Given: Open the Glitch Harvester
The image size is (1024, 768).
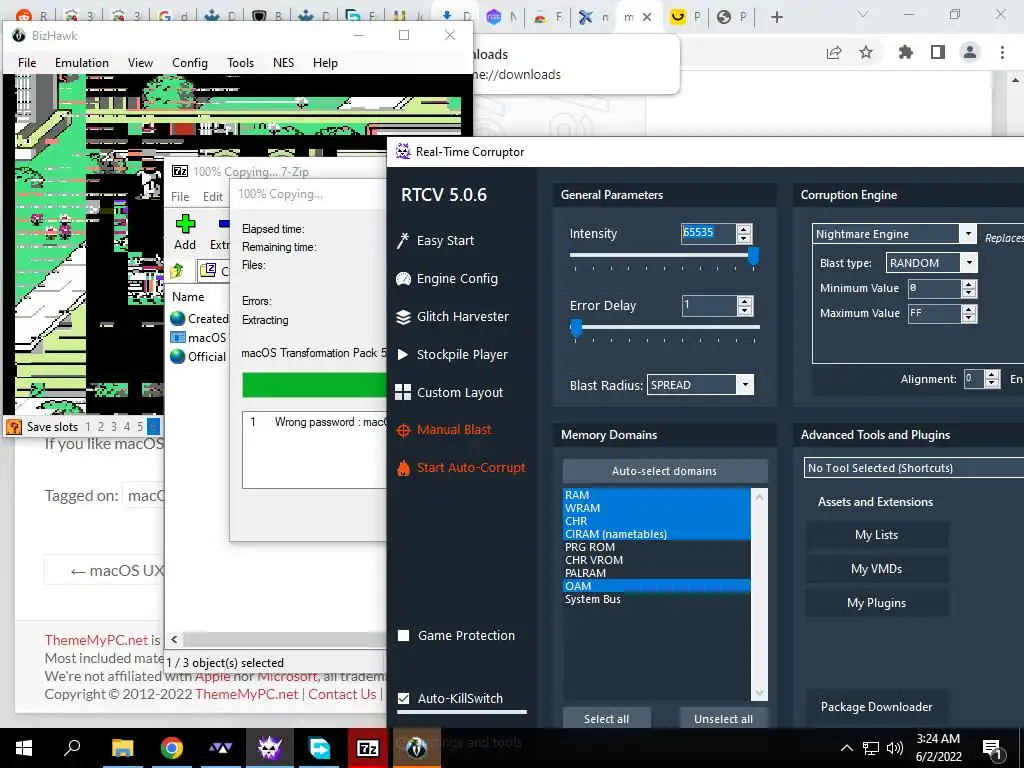Looking at the screenshot, I should [x=452, y=317].
